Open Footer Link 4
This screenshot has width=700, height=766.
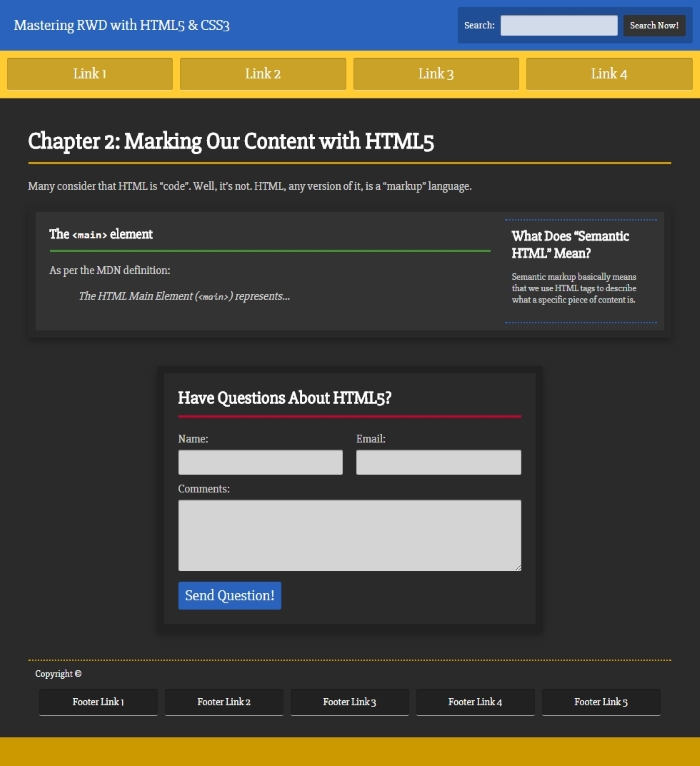point(475,702)
